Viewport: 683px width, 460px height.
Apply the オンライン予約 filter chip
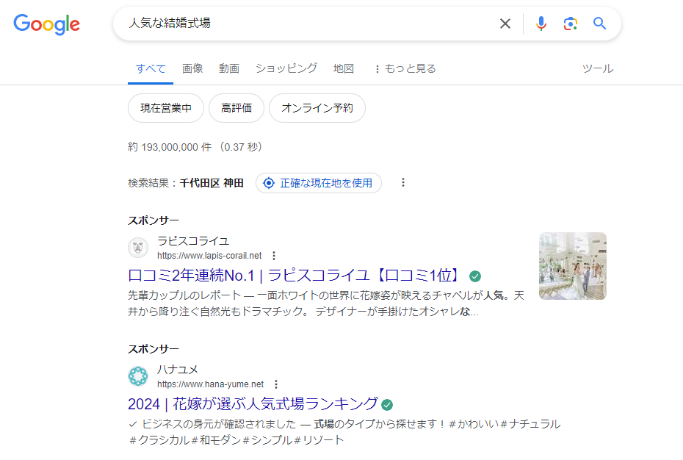click(x=317, y=108)
